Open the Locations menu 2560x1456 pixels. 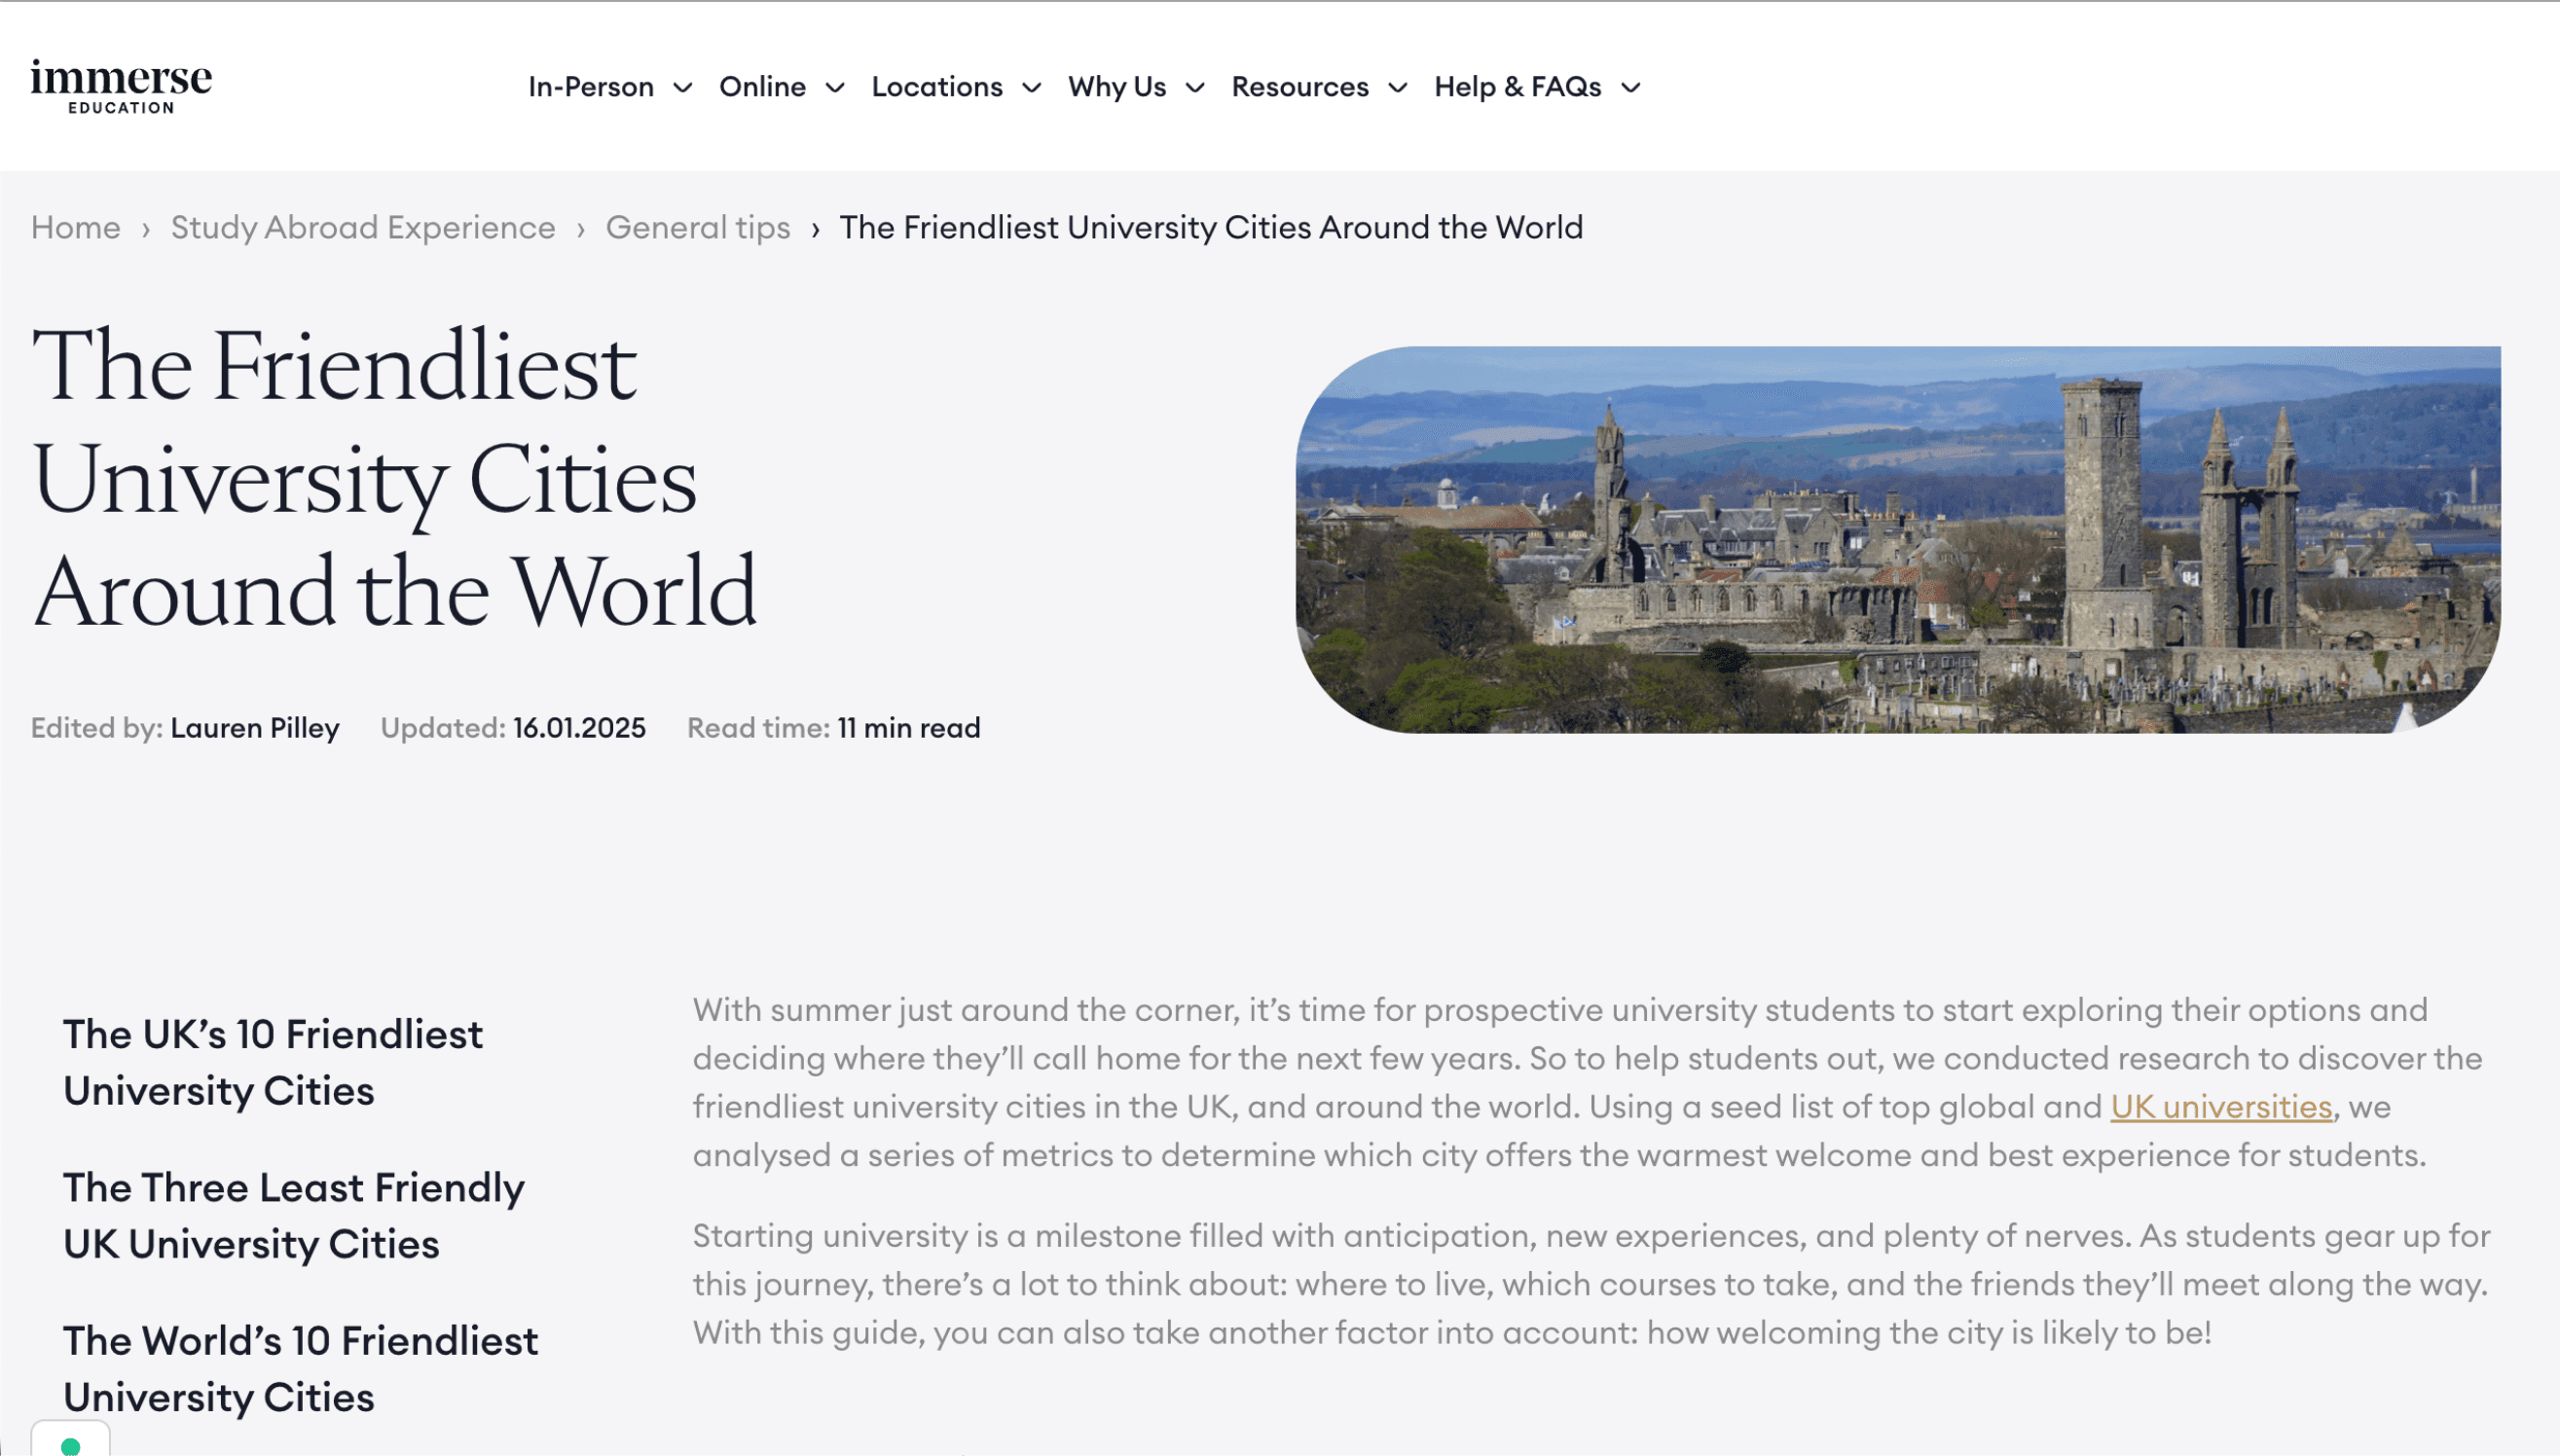(x=937, y=87)
